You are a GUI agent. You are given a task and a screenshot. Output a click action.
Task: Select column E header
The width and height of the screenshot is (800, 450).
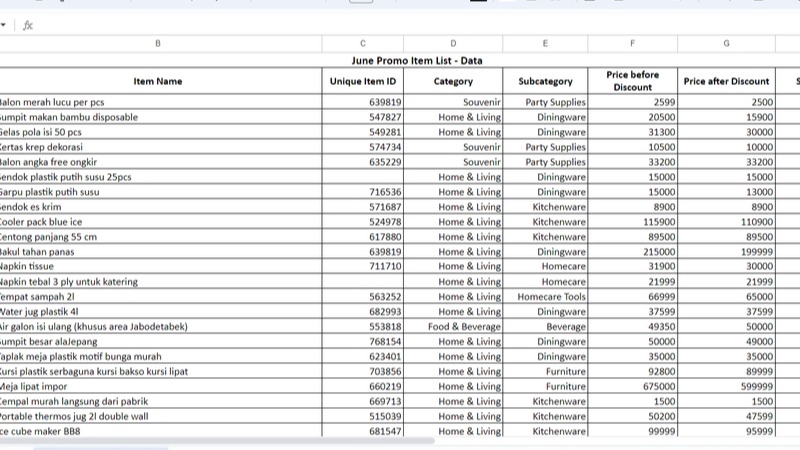click(x=545, y=43)
